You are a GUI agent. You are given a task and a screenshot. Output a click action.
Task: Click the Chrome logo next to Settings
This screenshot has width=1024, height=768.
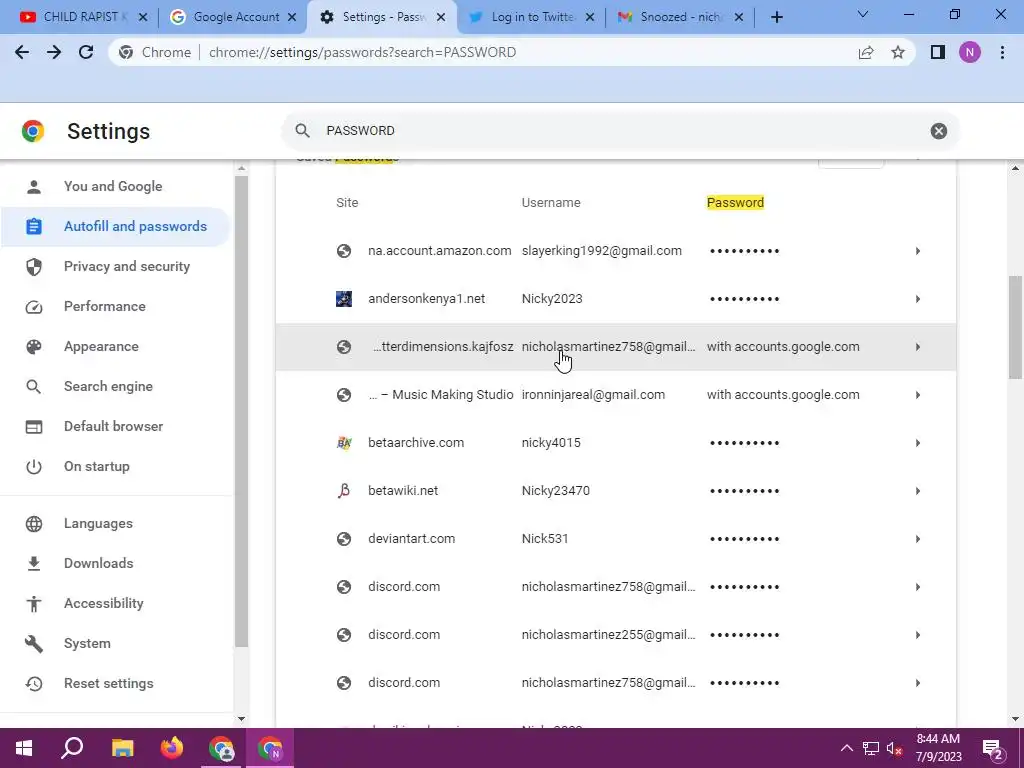[x=33, y=131]
